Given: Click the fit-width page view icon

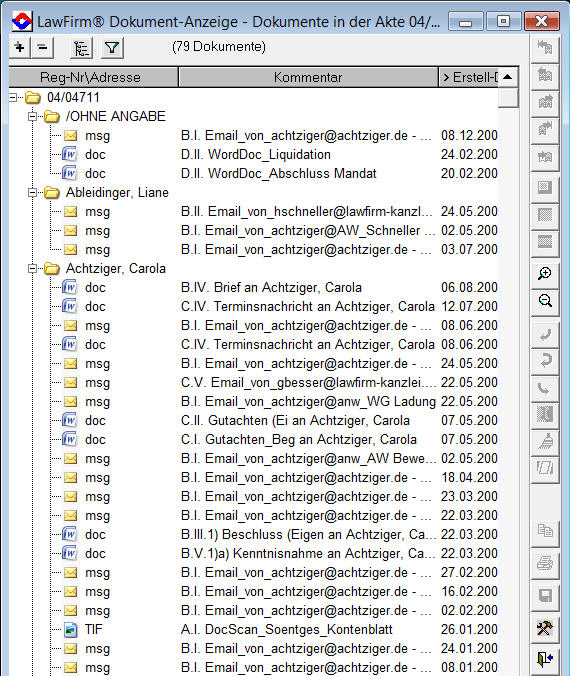Looking at the screenshot, I should tap(545, 242).
